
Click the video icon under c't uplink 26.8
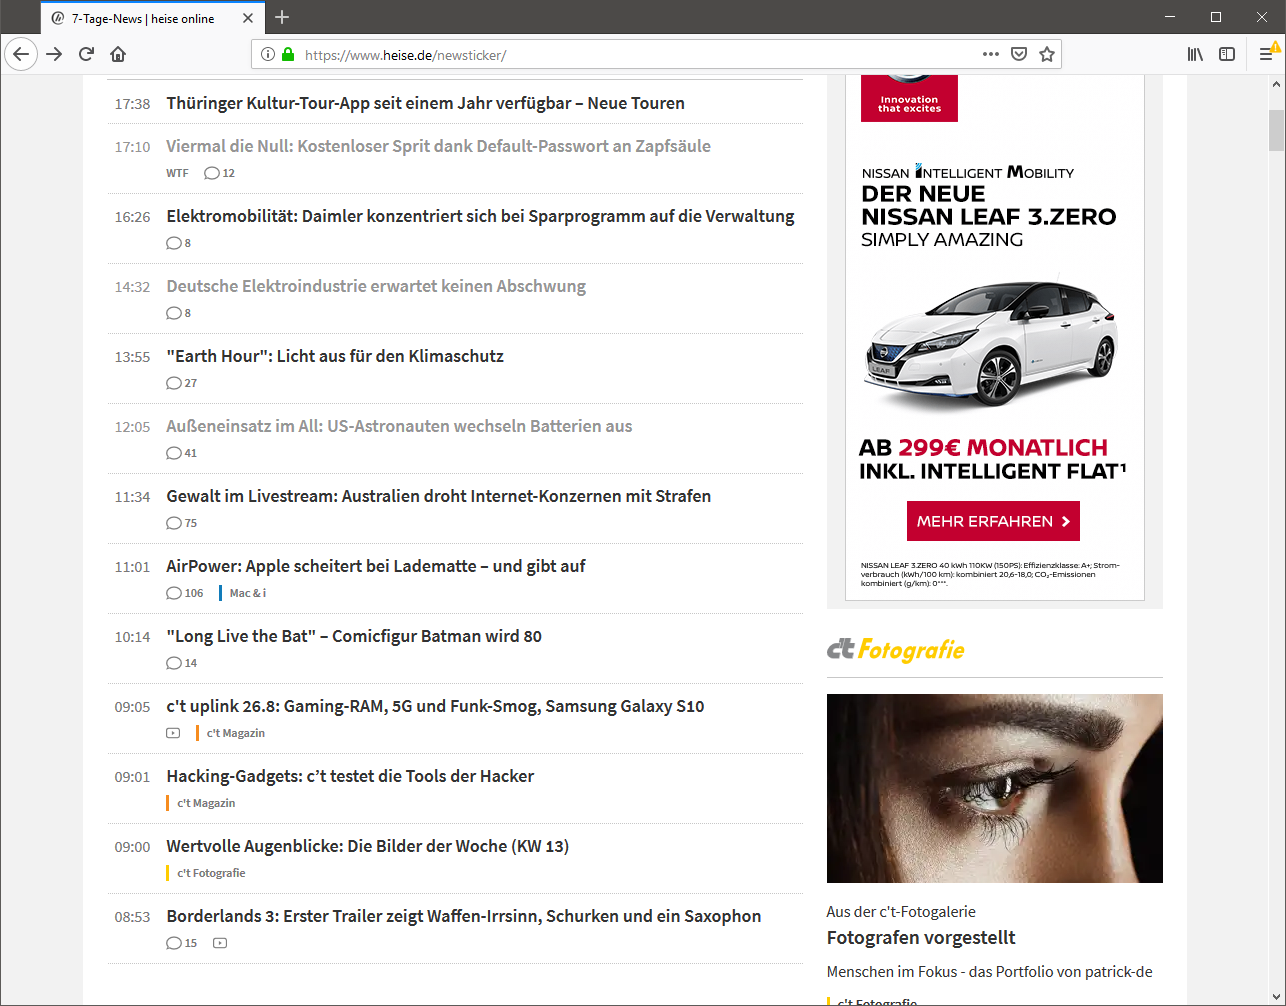[173, 733]
